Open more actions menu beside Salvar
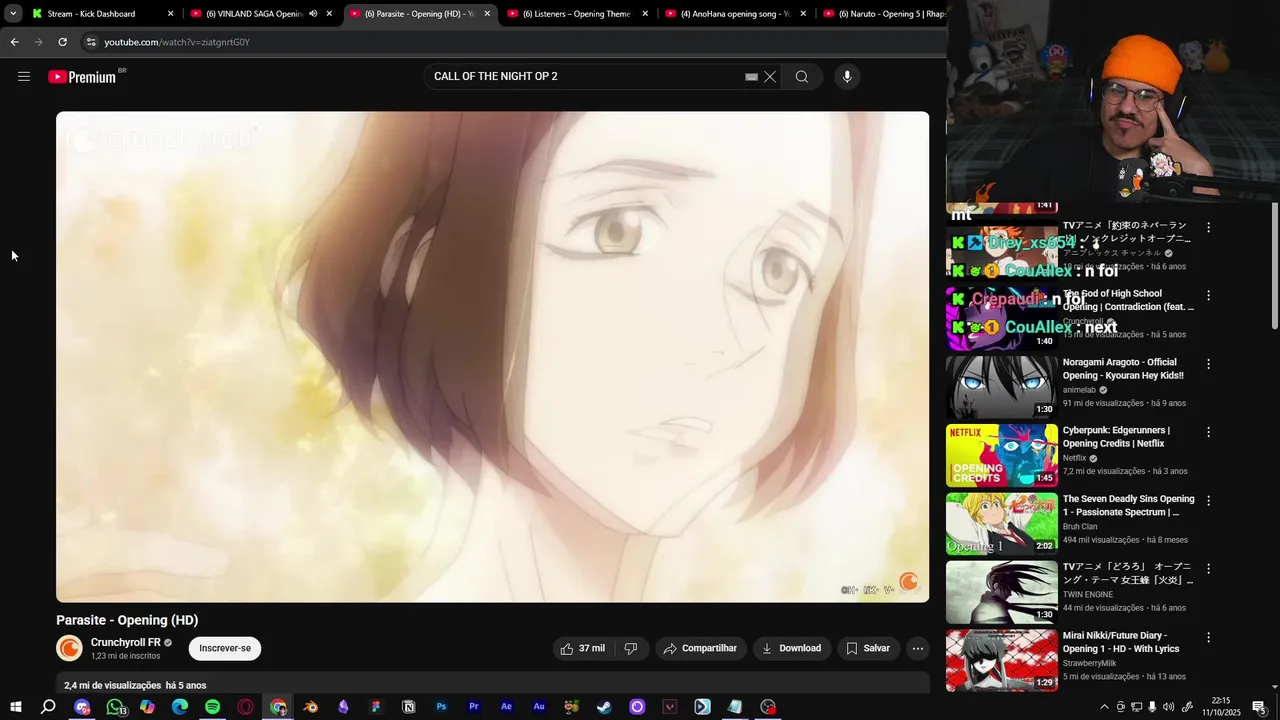The height and width of the screenshot is (720, 1280). pyautogui.click(x=917, y=648)
